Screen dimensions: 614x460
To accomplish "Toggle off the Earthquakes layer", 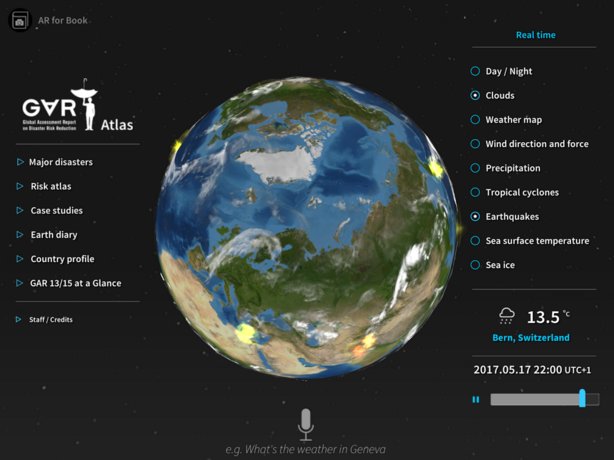I will tap(475, 216).
